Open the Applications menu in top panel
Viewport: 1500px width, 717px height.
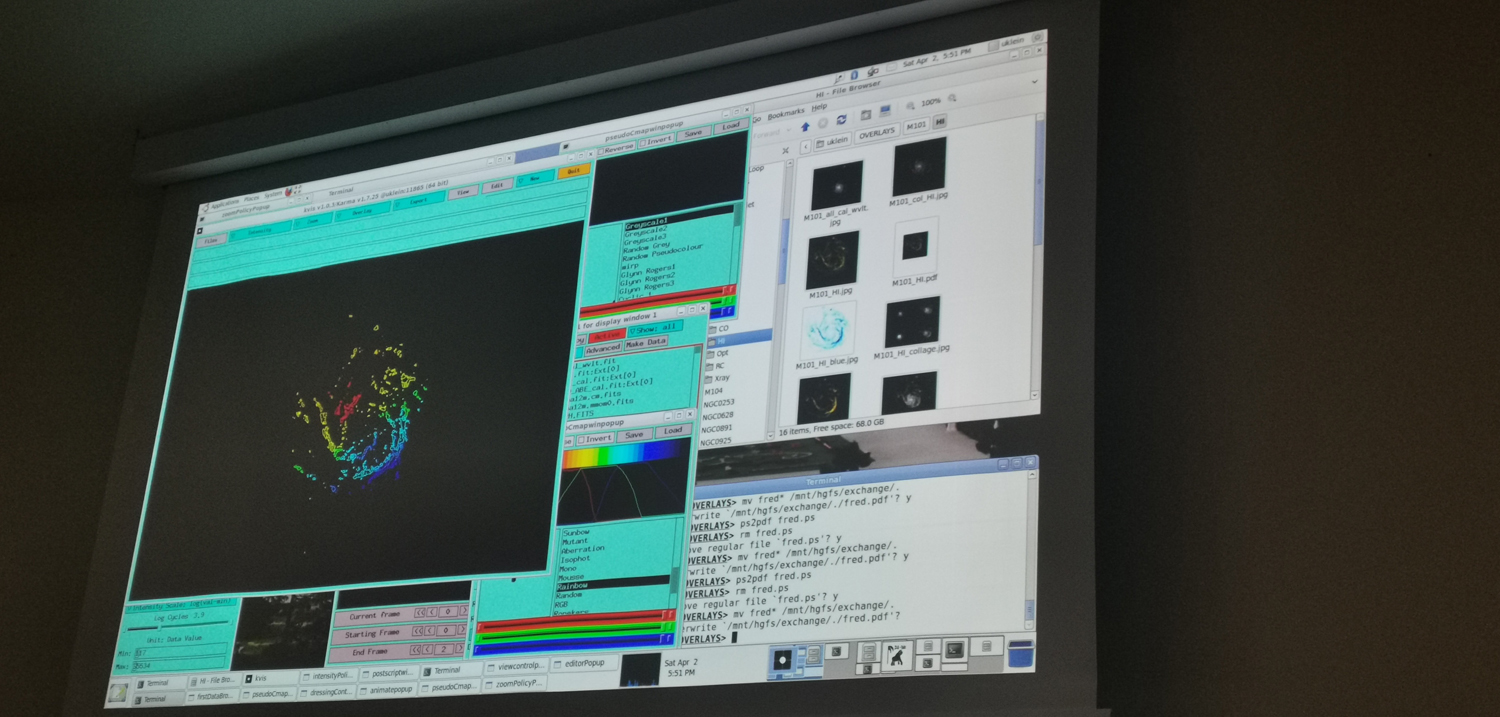pyautogui.click(x=225, y=204)
